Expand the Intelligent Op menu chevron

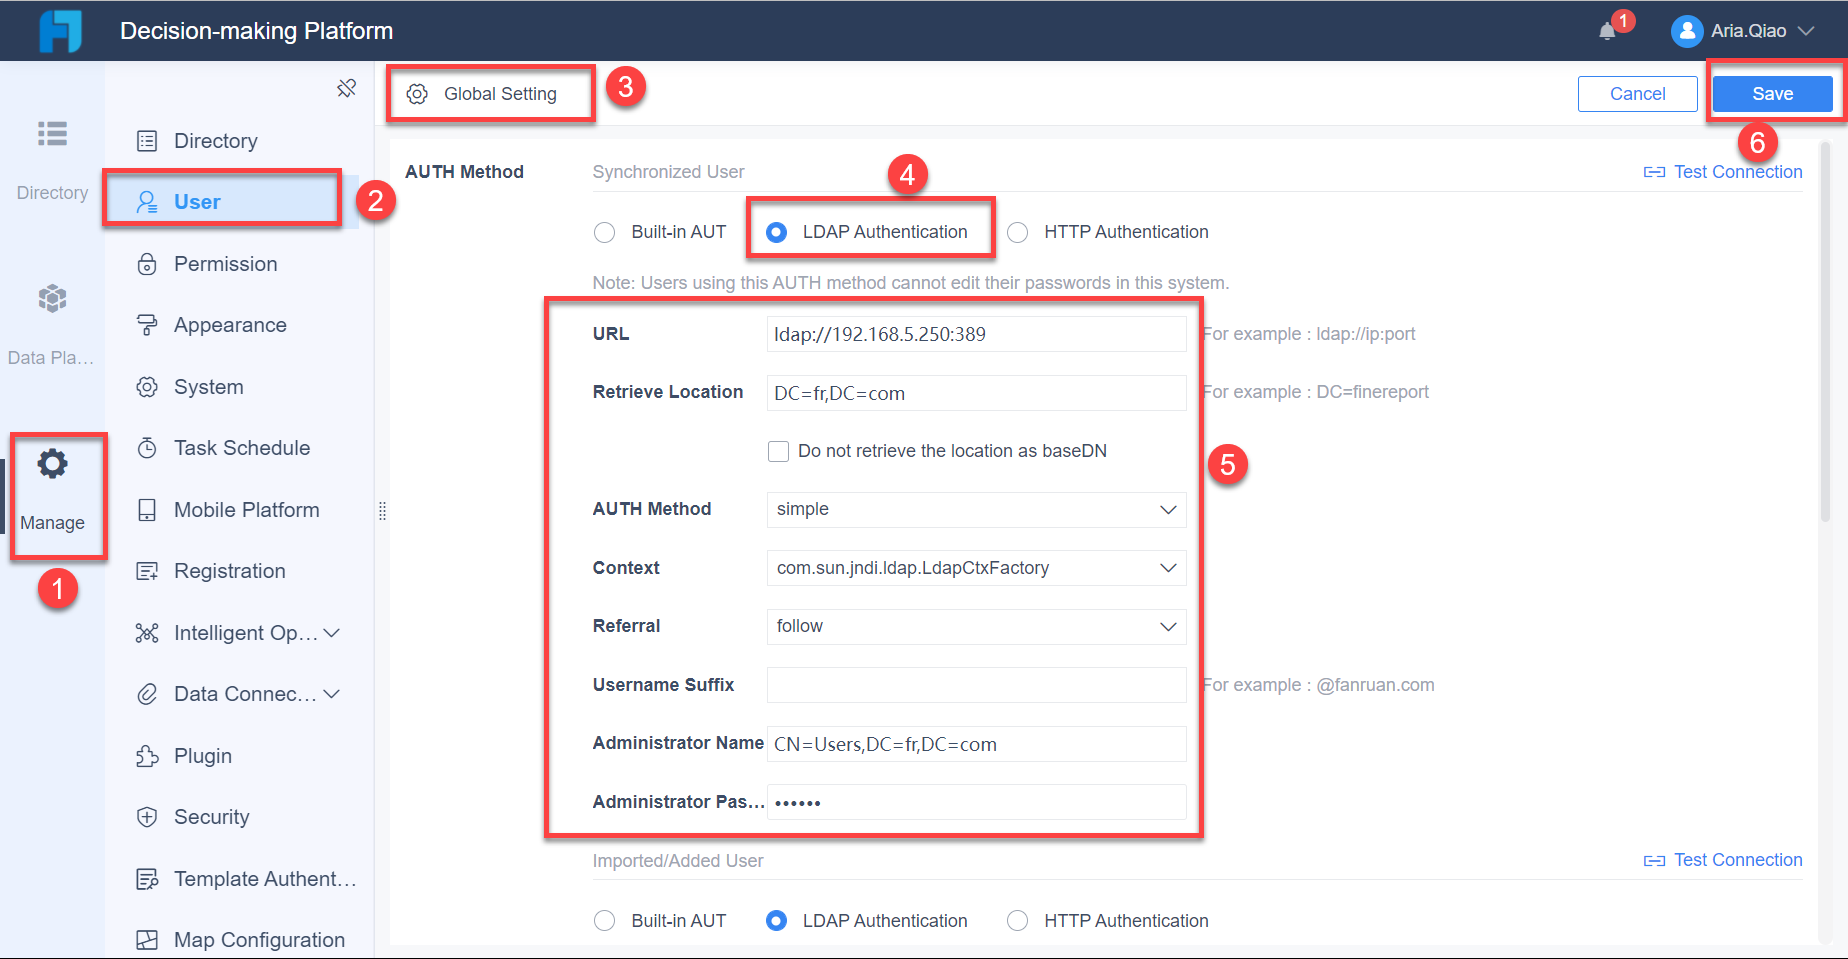(330, 632)
